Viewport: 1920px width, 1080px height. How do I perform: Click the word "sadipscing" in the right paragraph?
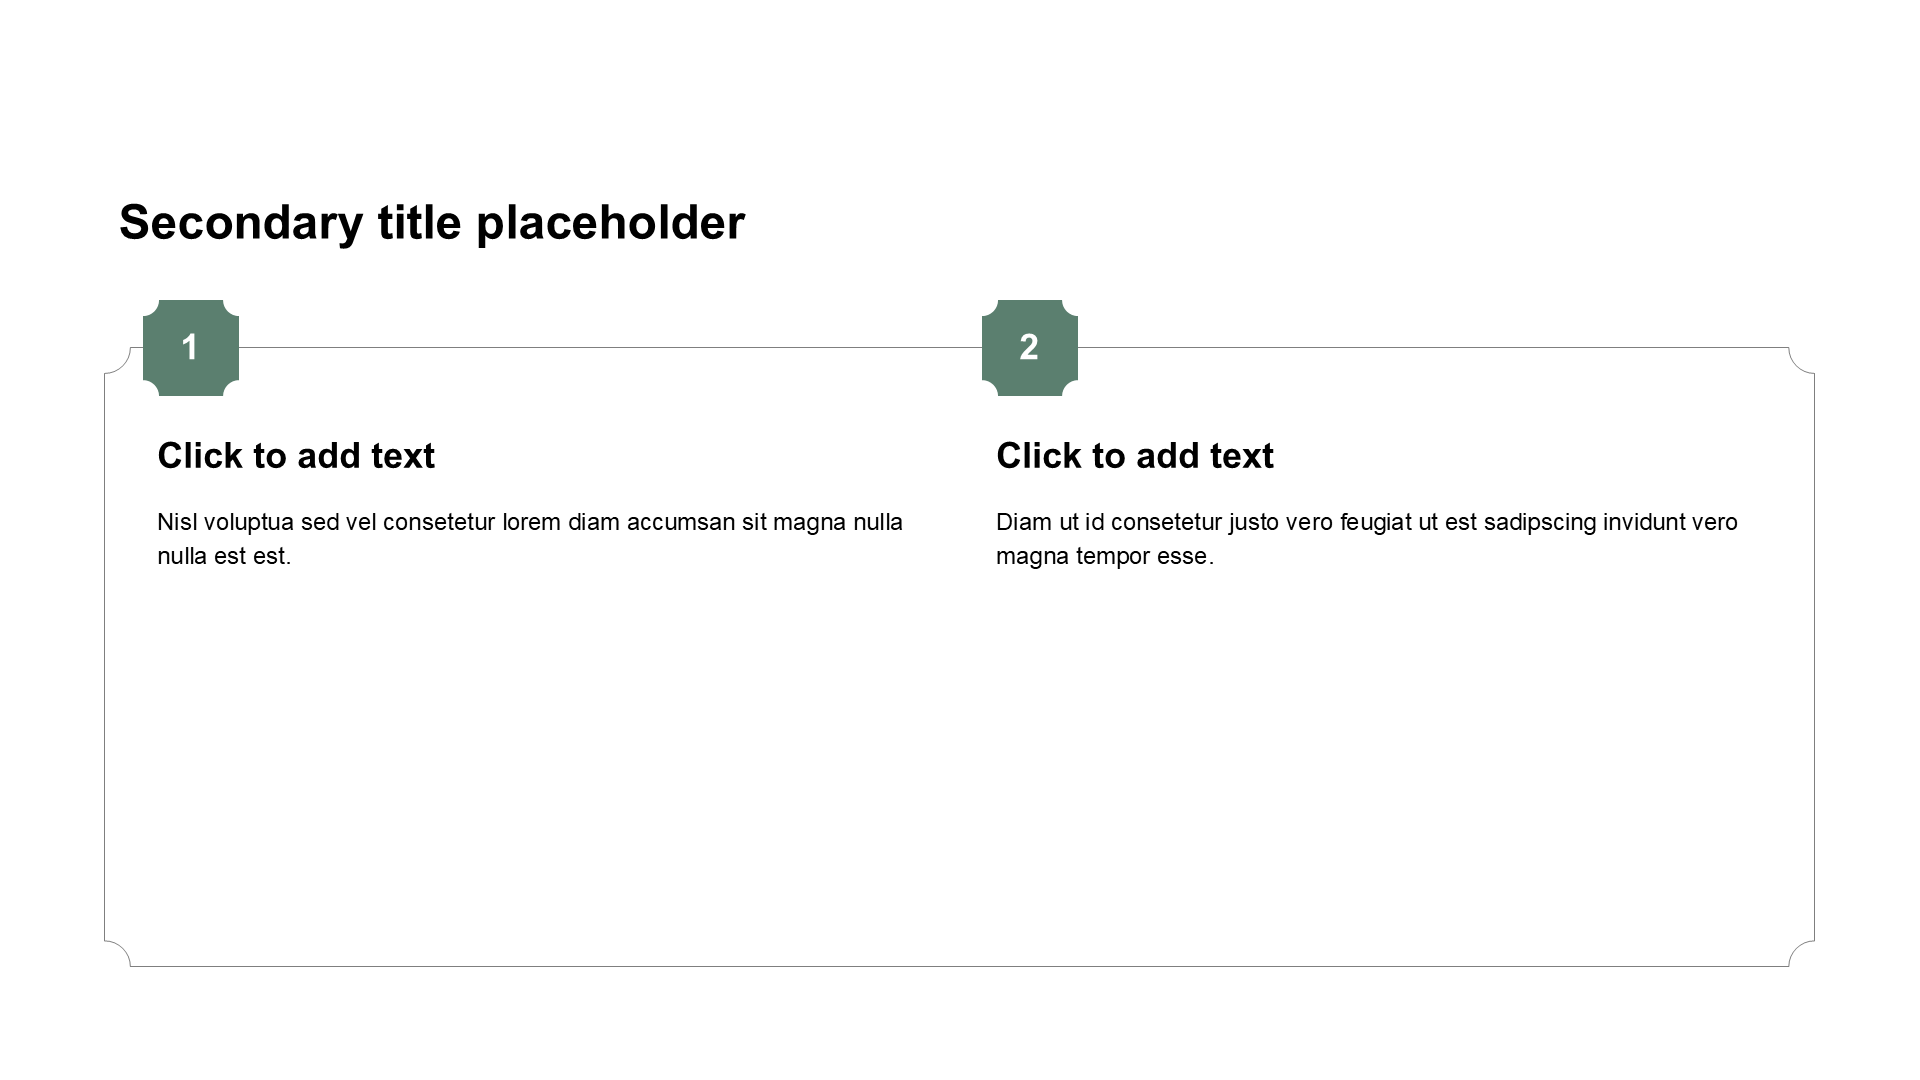tap(1540, 522)
